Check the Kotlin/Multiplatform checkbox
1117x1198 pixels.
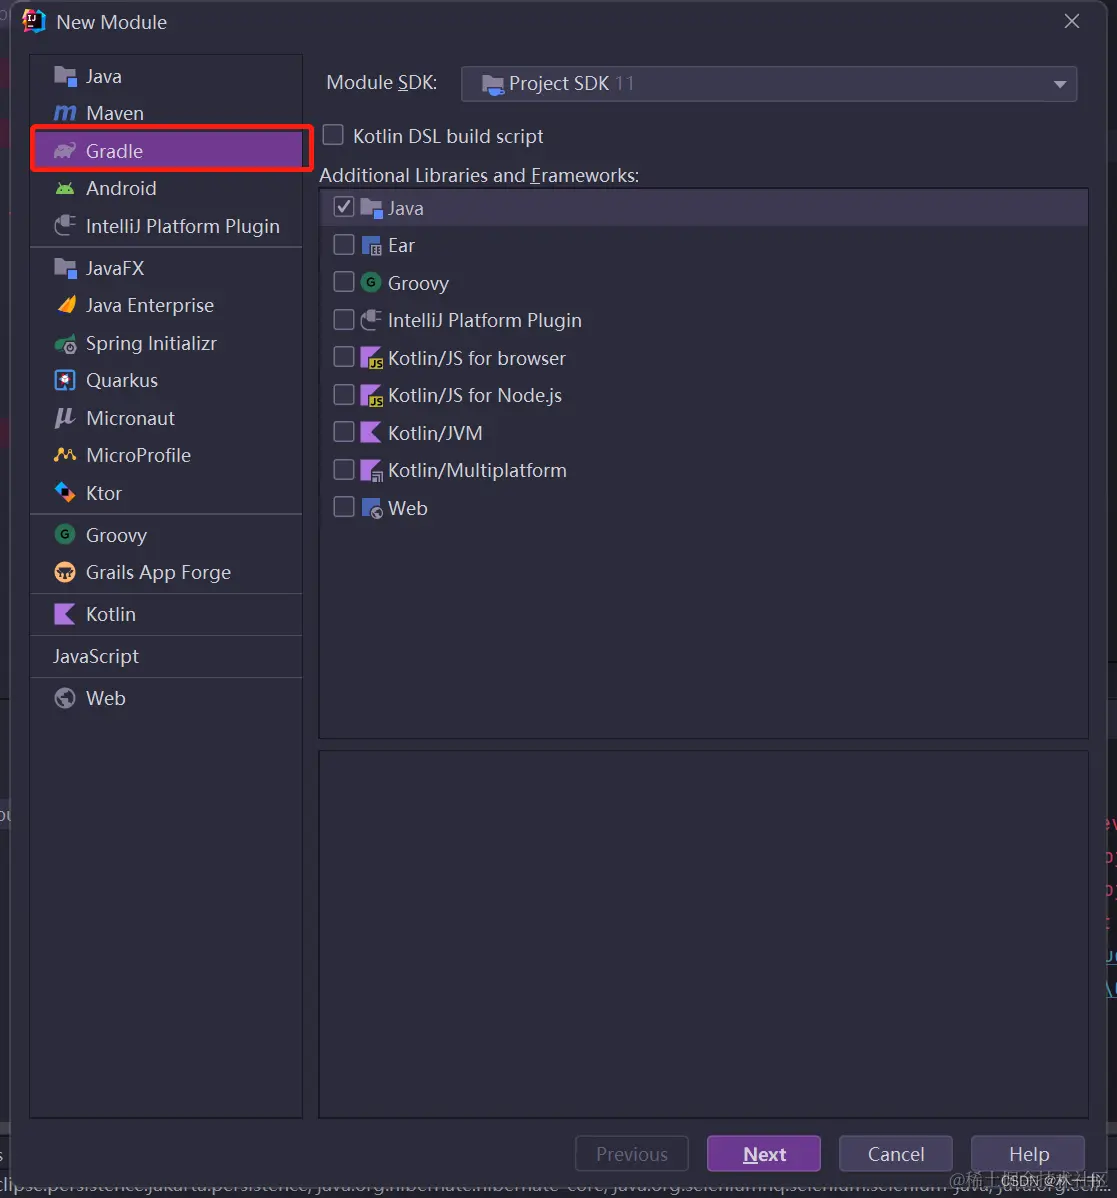coord(344,469)
